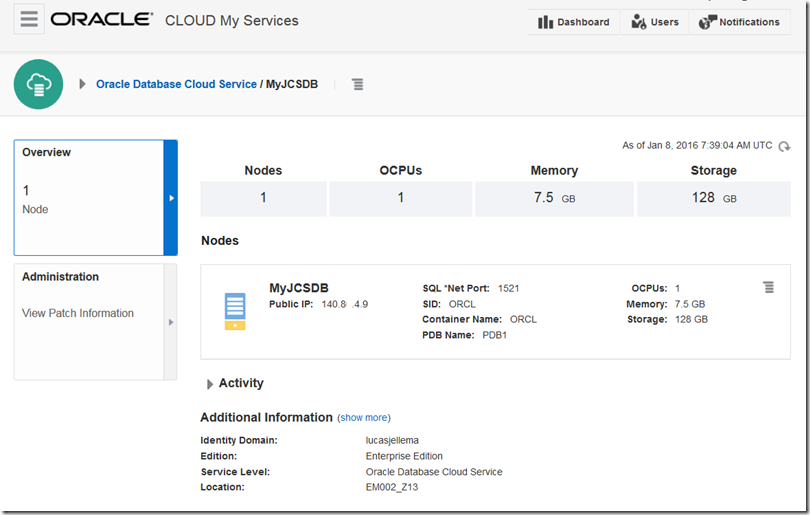Image resolution: width=810 pixels, height=515 pixels.
Task: Click the green cloud database service icon
Action: 39,84
